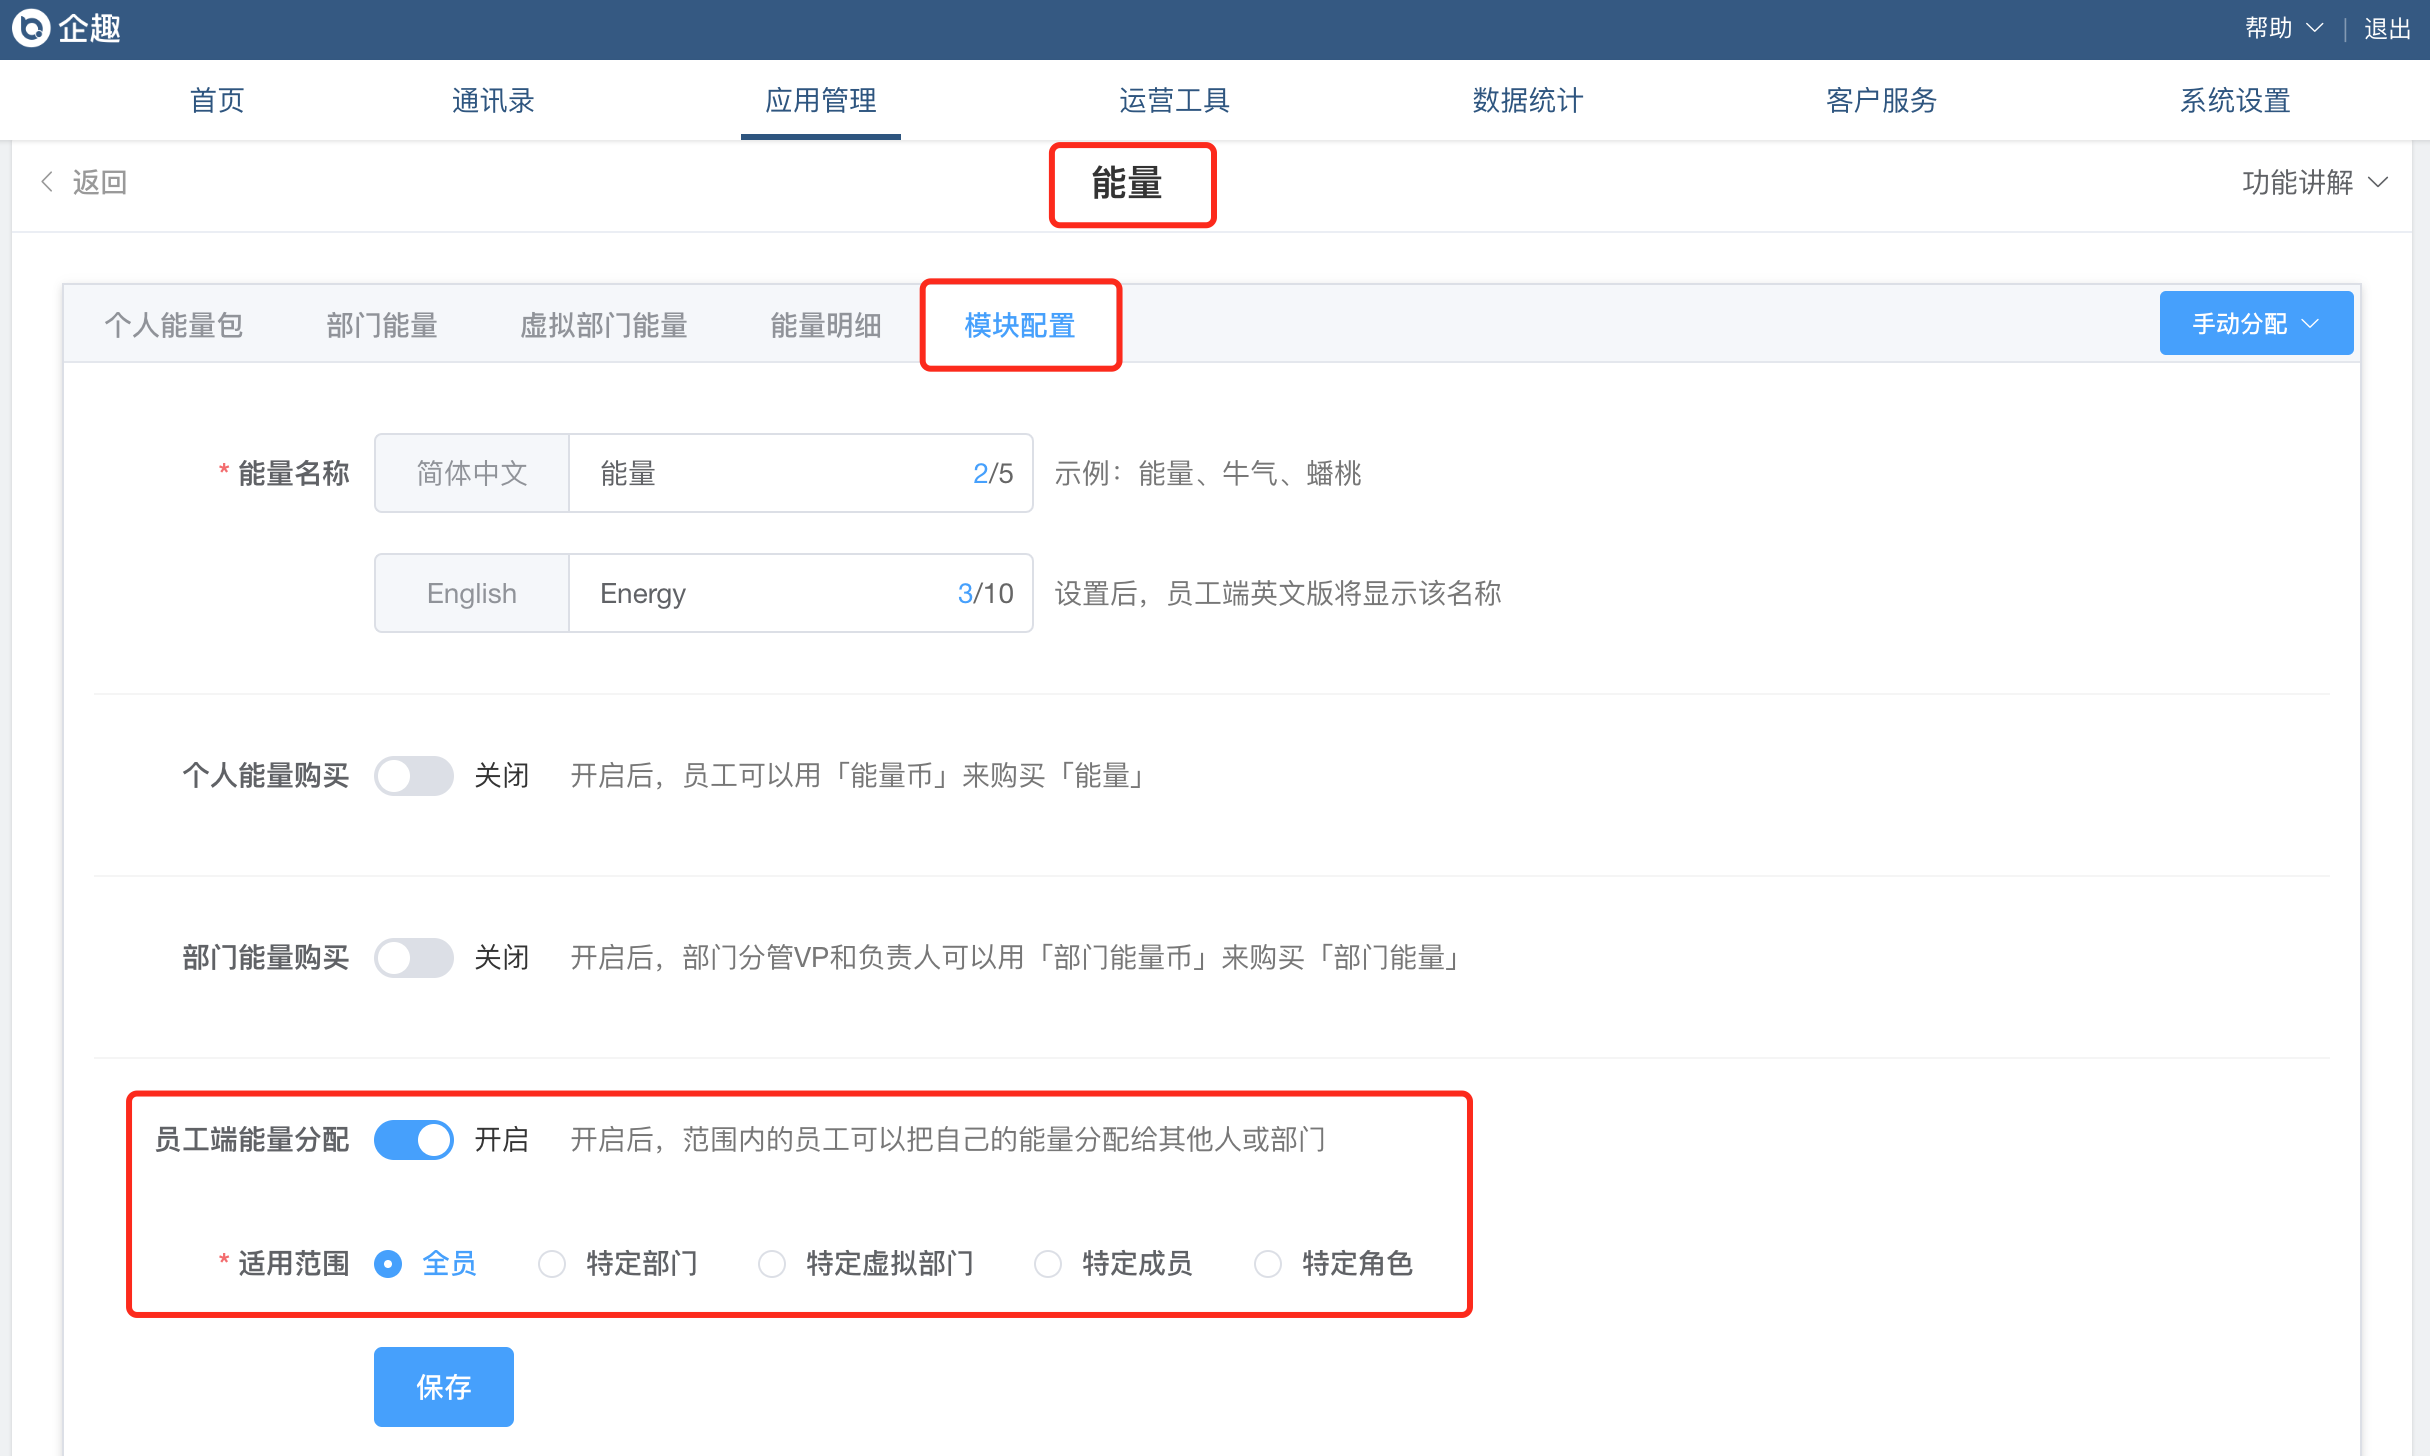Click the 保存 button
The height and width of the screenshot is (1456, 2430).
pos(443,1386)
